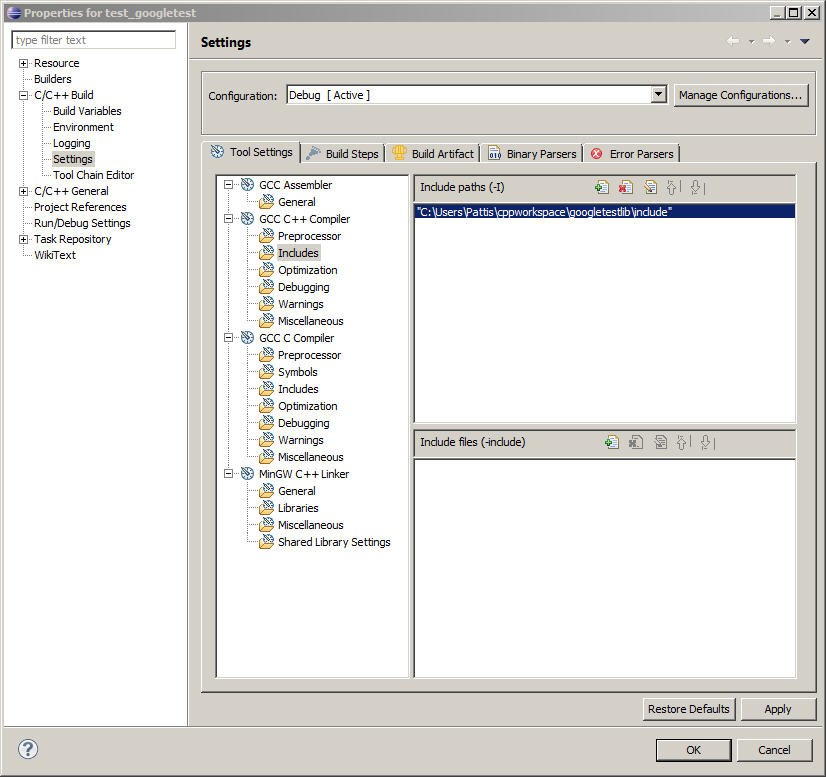Edit the selected include path

(650, 188)
